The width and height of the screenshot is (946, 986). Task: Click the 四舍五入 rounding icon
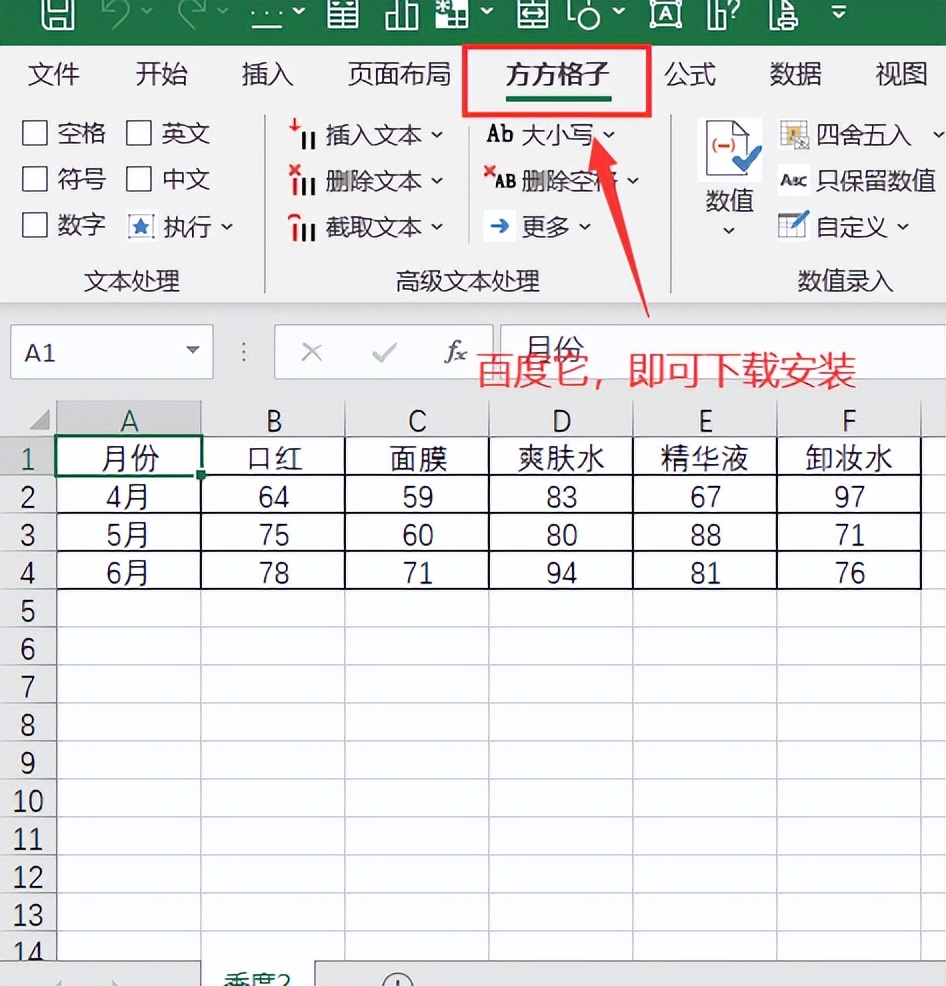(795, 135)
